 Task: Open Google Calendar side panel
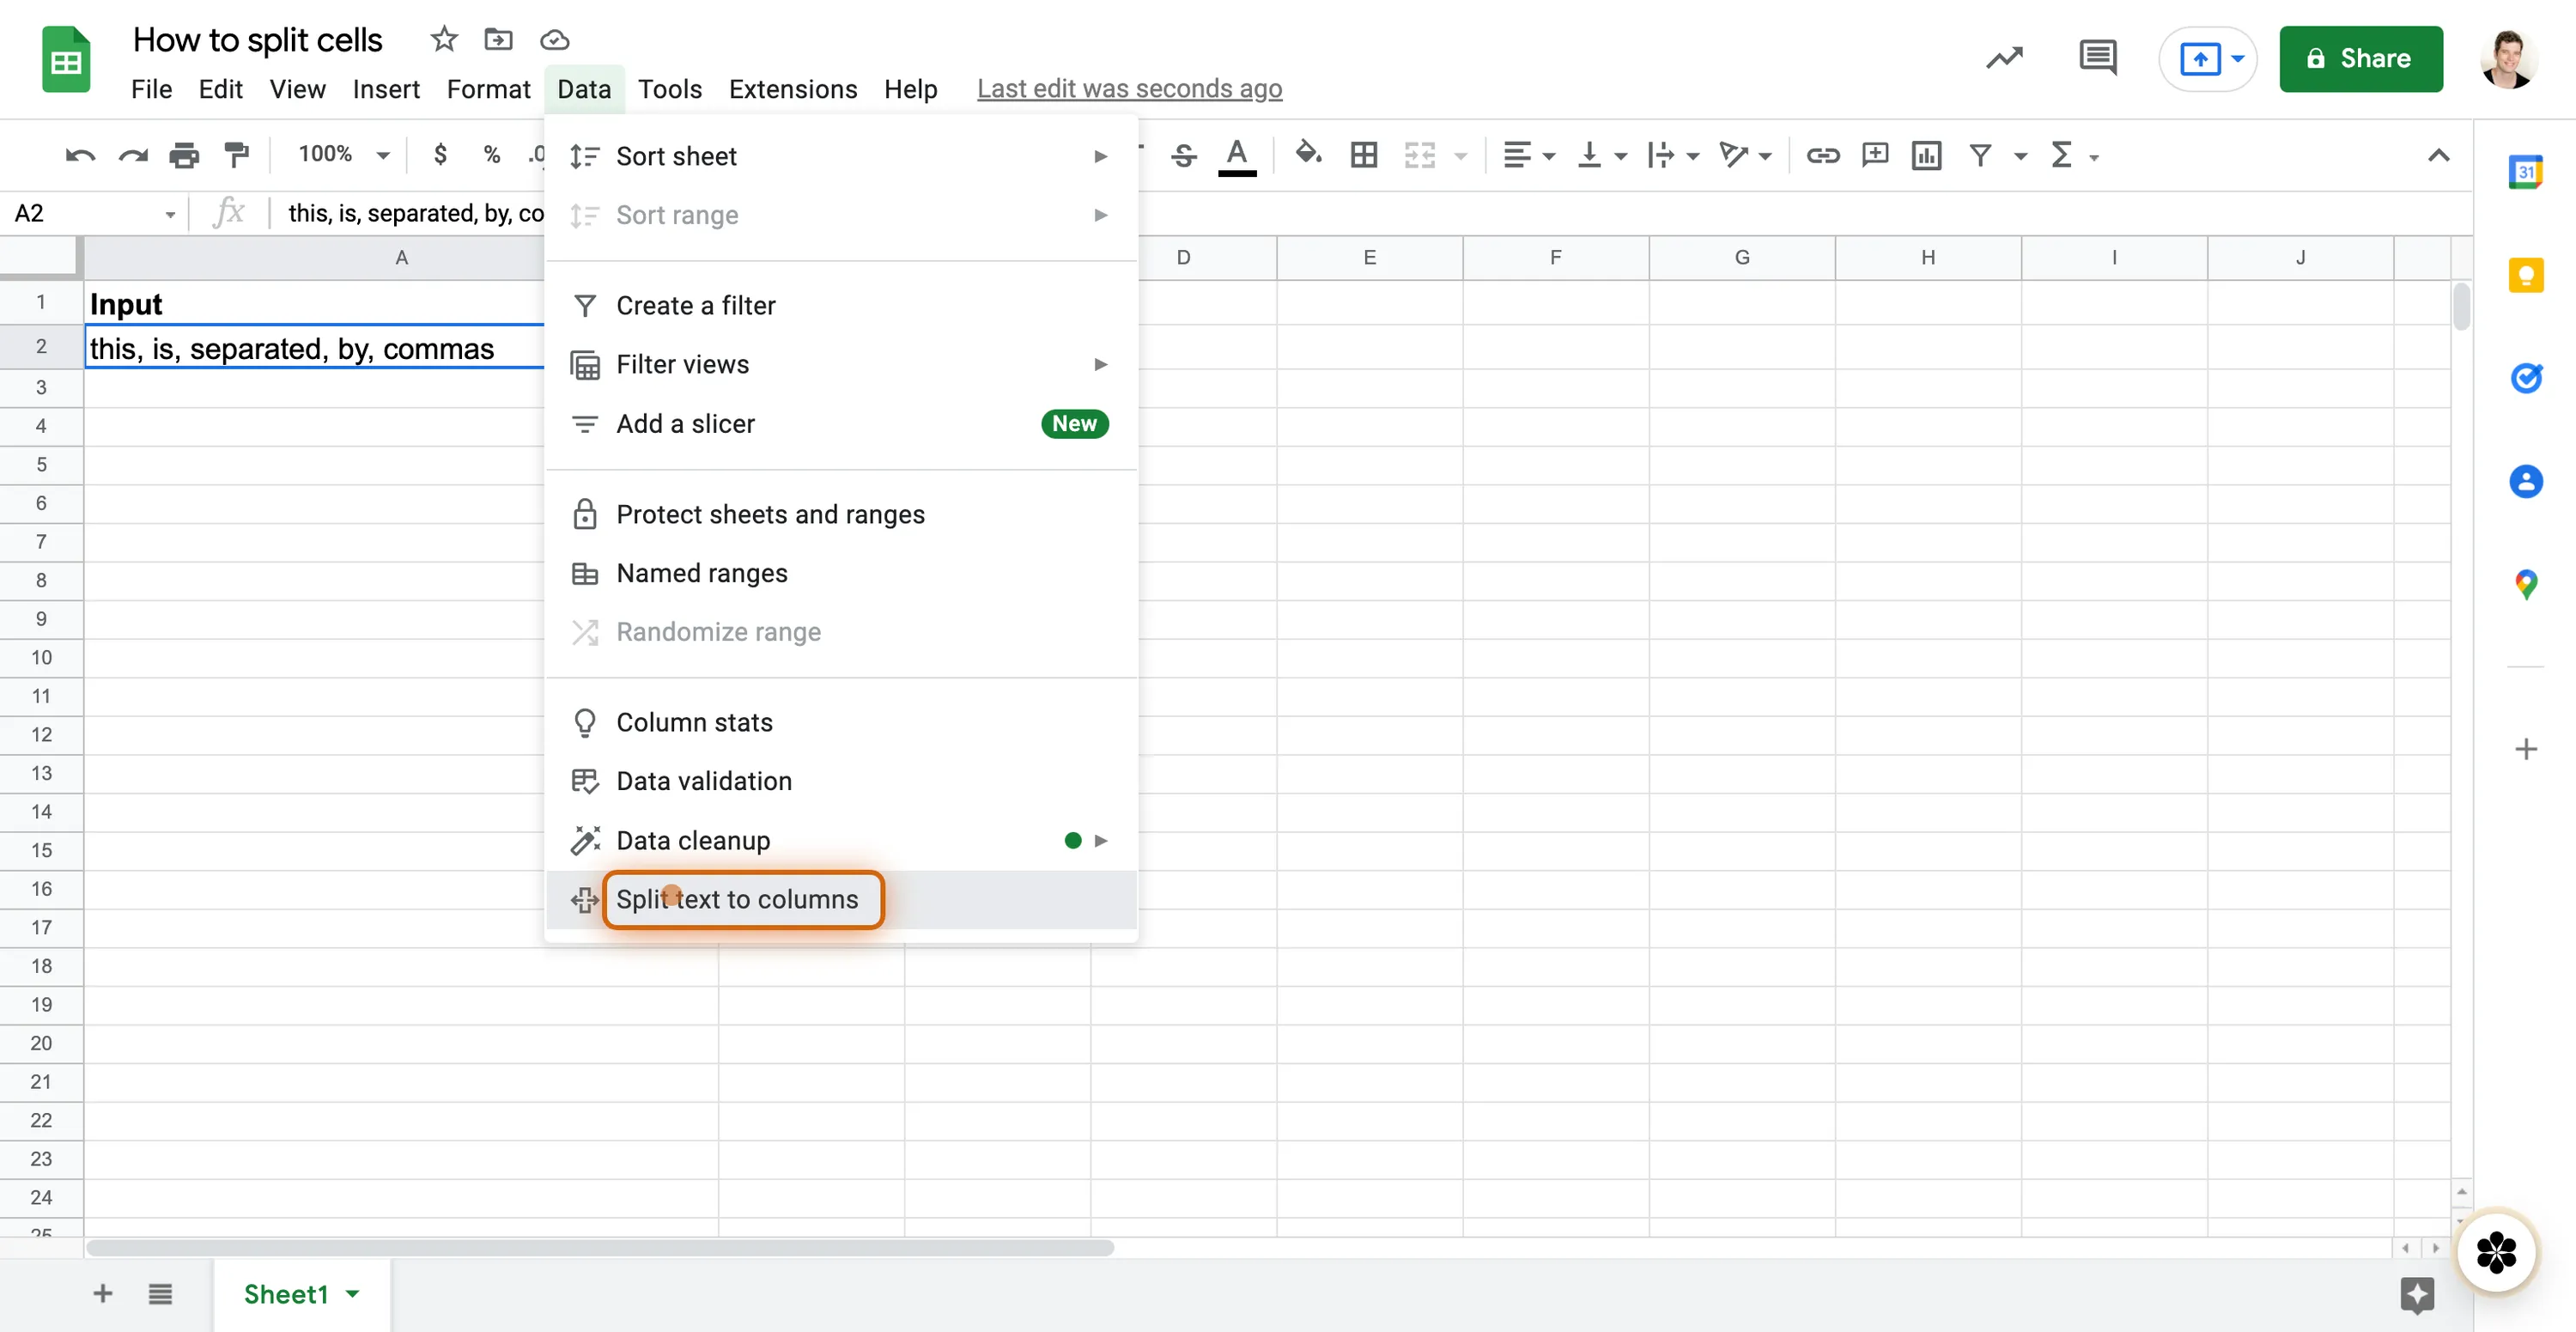(2526, 172)
